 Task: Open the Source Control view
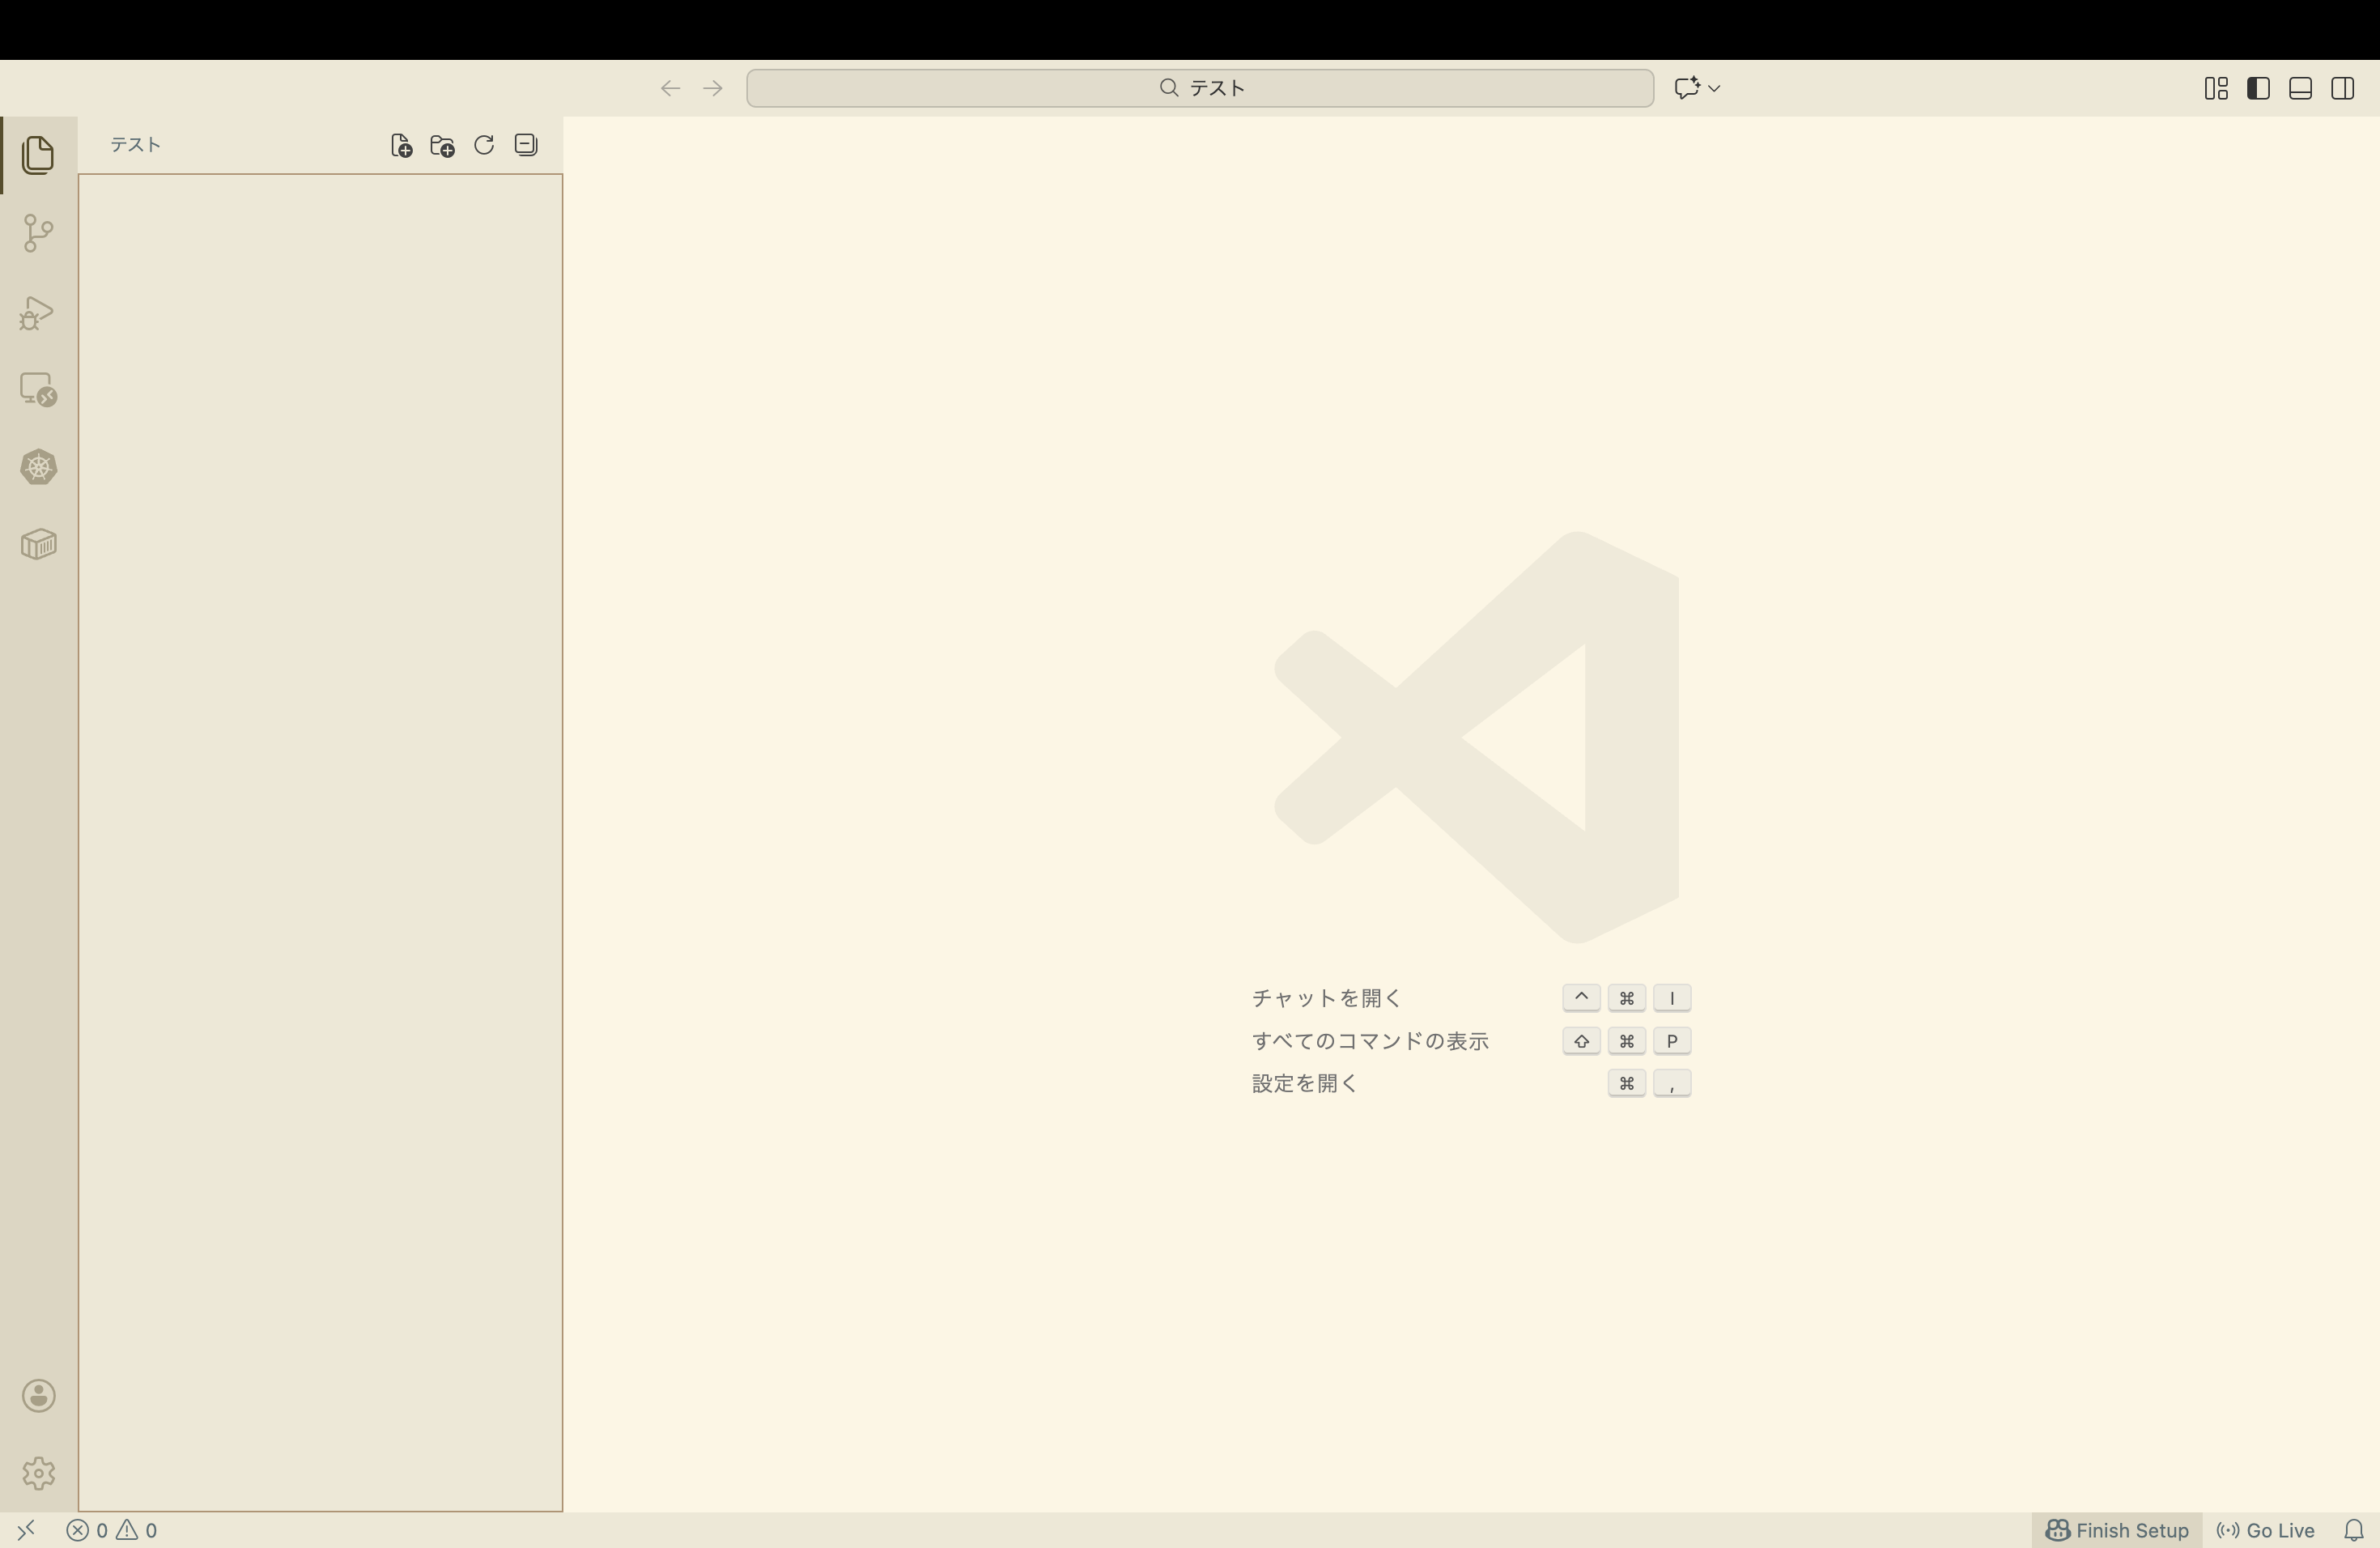(x=38, y=232)
